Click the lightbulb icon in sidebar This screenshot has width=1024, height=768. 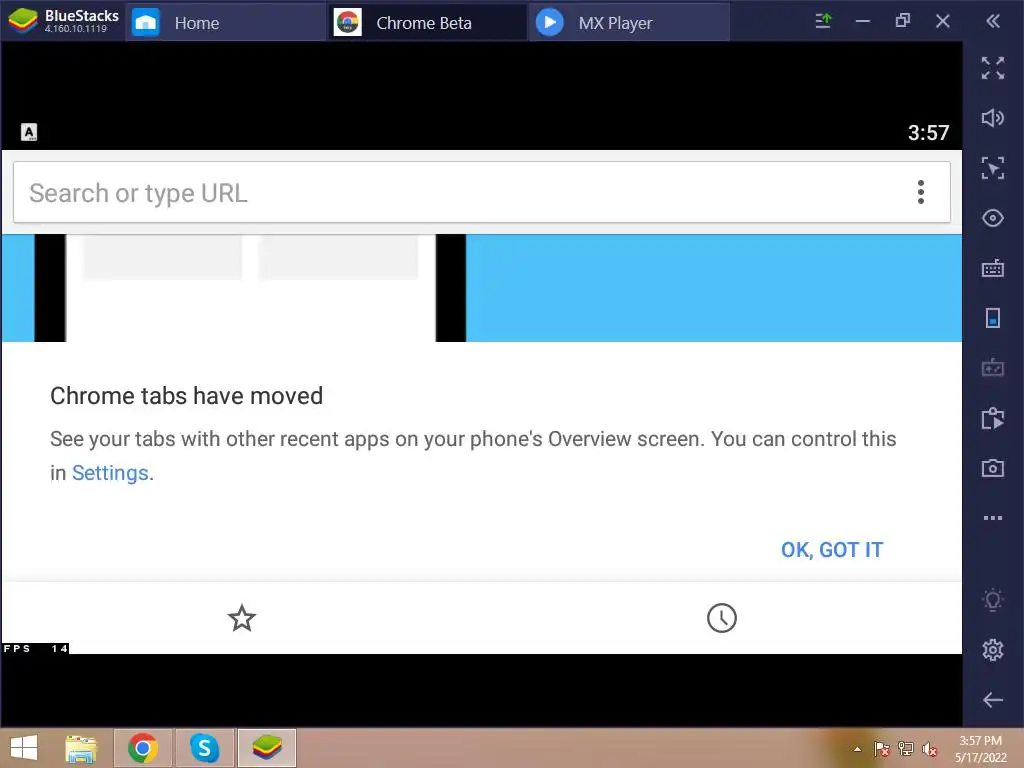pyautogui.click(x=993, y=600)
